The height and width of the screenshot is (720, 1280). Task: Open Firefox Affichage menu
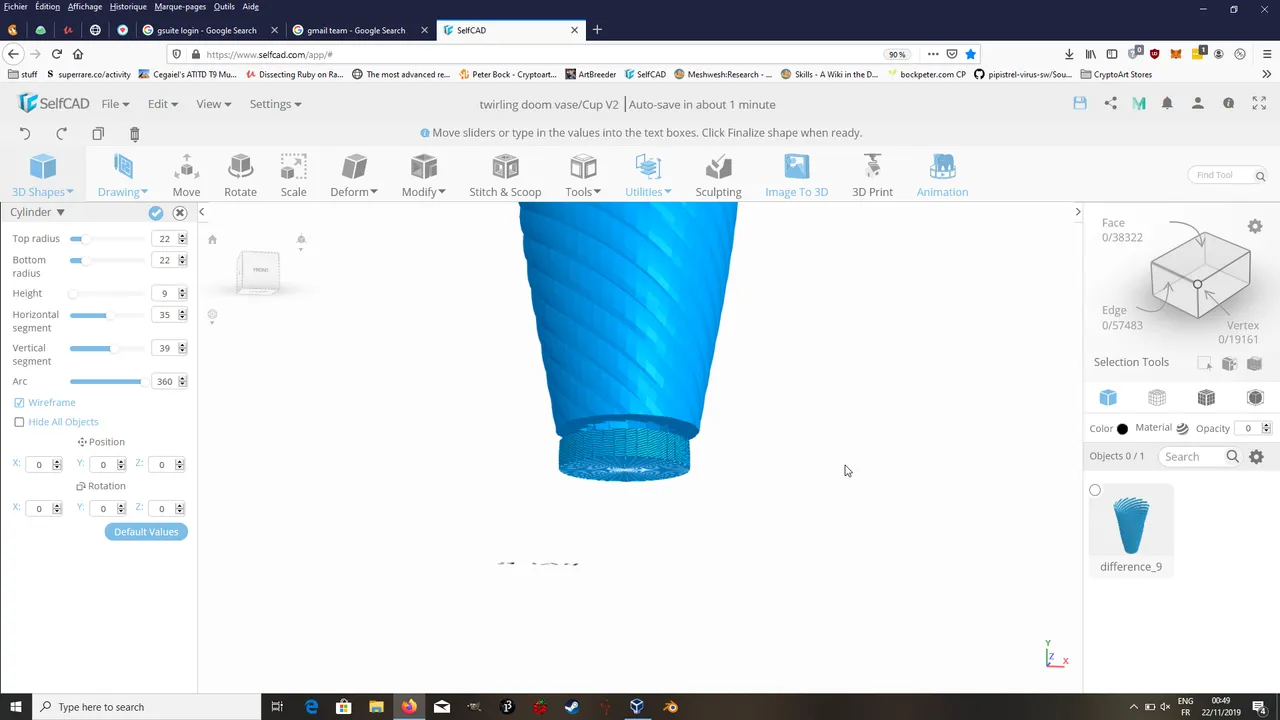[85, 7]
